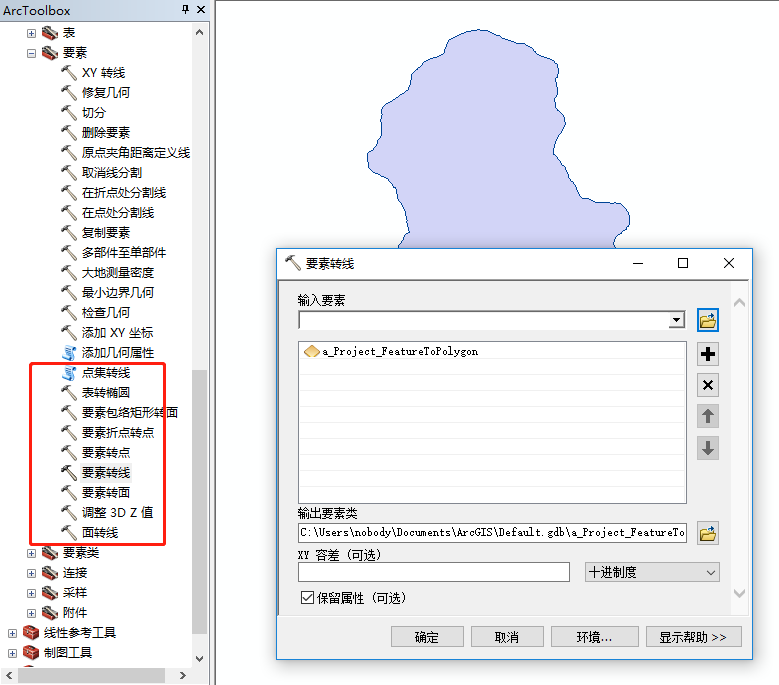Open the 调整 3D Z 值 tool
Screen dimensions: 779x685
point(117,512)
